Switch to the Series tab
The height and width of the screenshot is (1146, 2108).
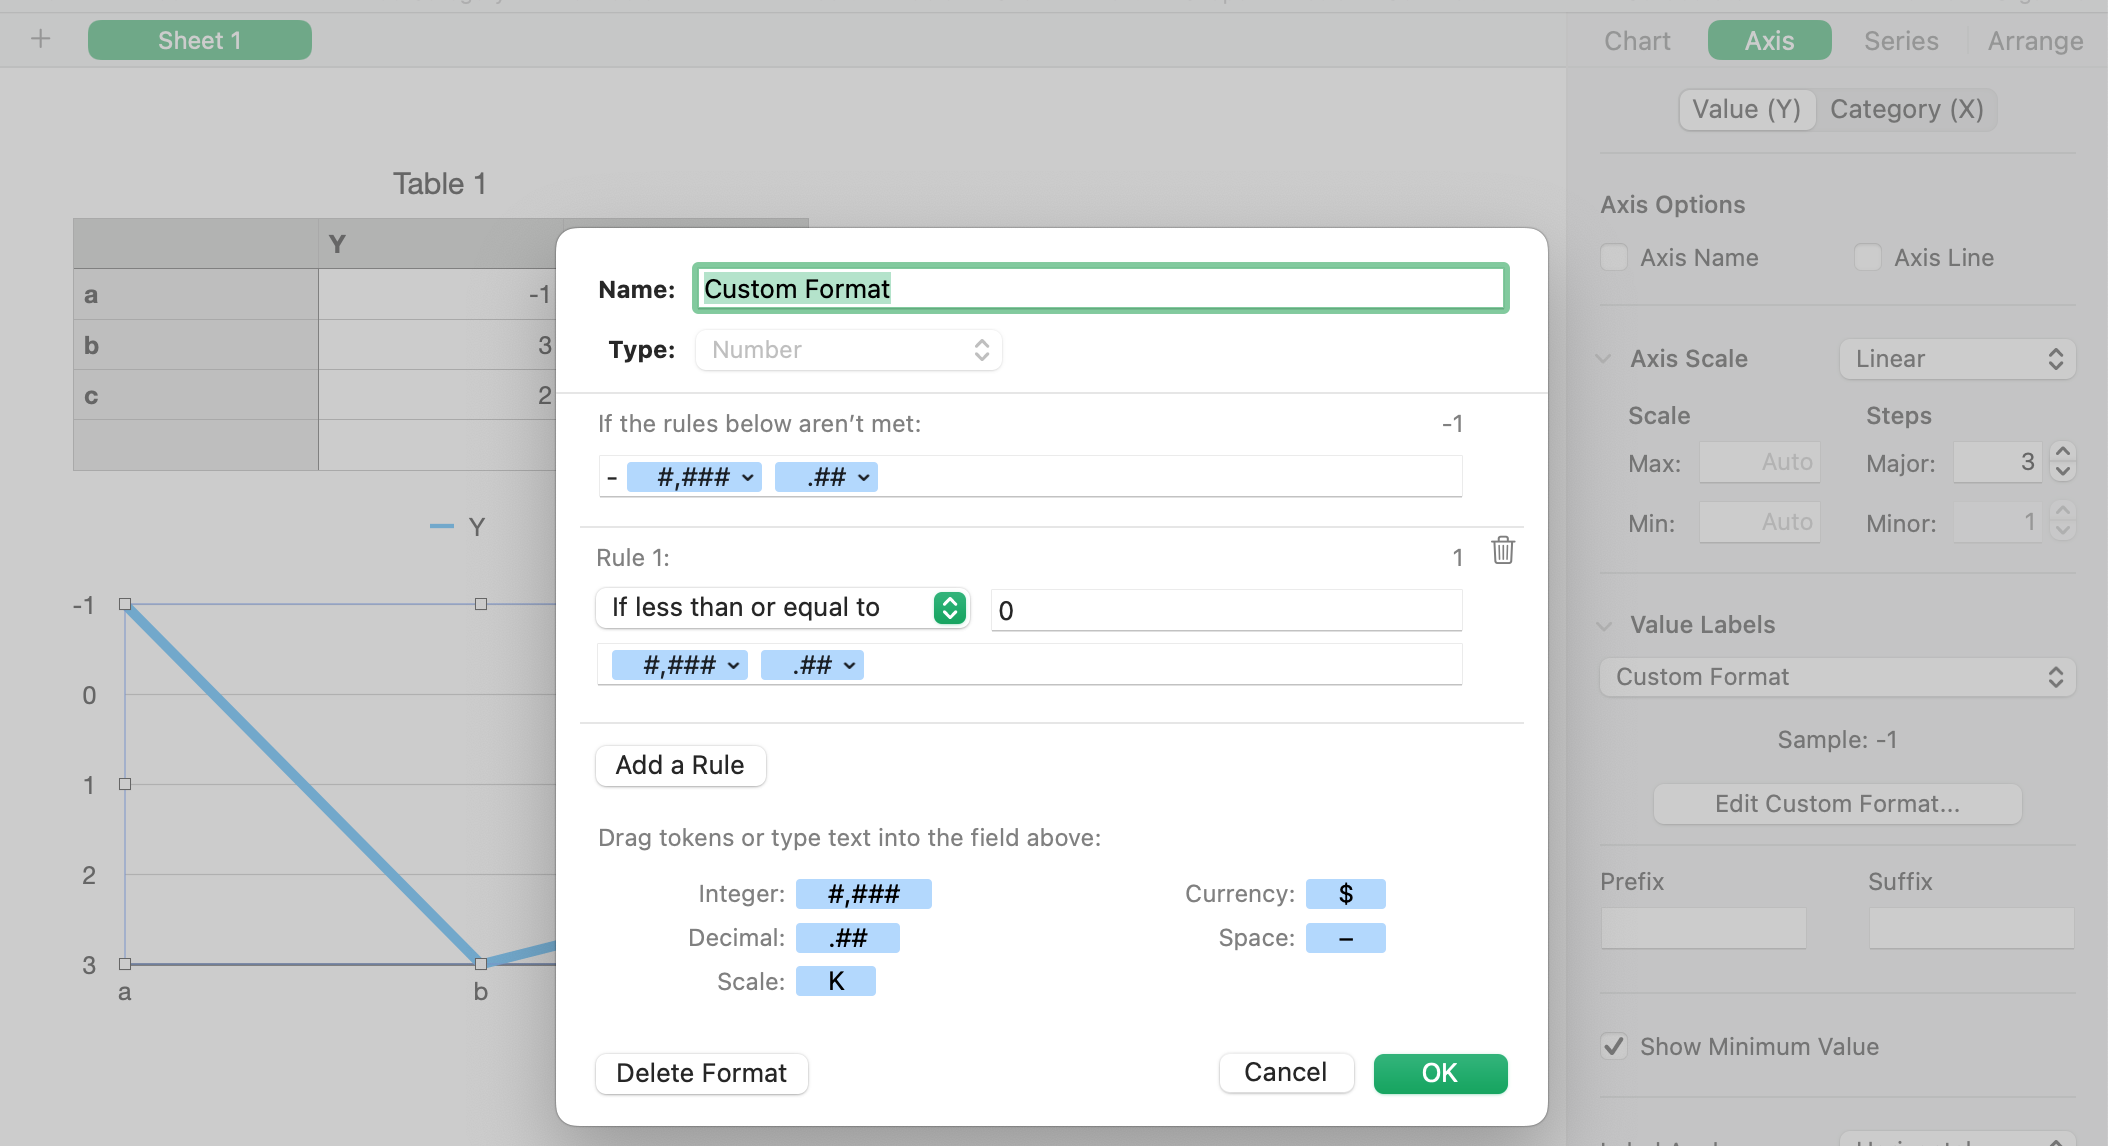[x=1900, y=41]
